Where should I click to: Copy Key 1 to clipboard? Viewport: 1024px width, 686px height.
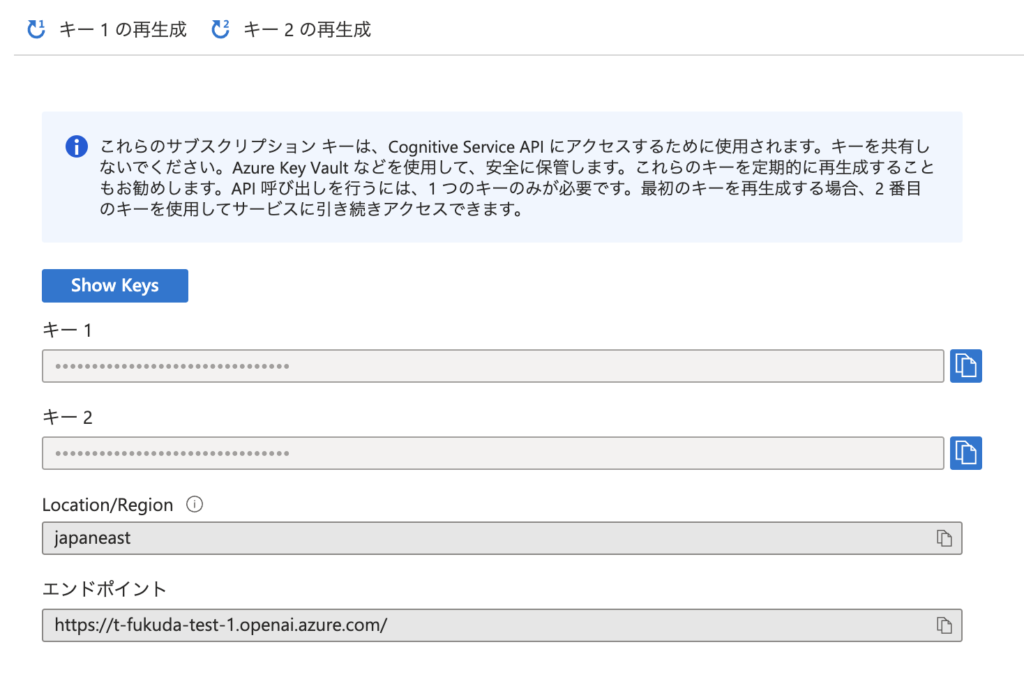click(x=965, y=366)
